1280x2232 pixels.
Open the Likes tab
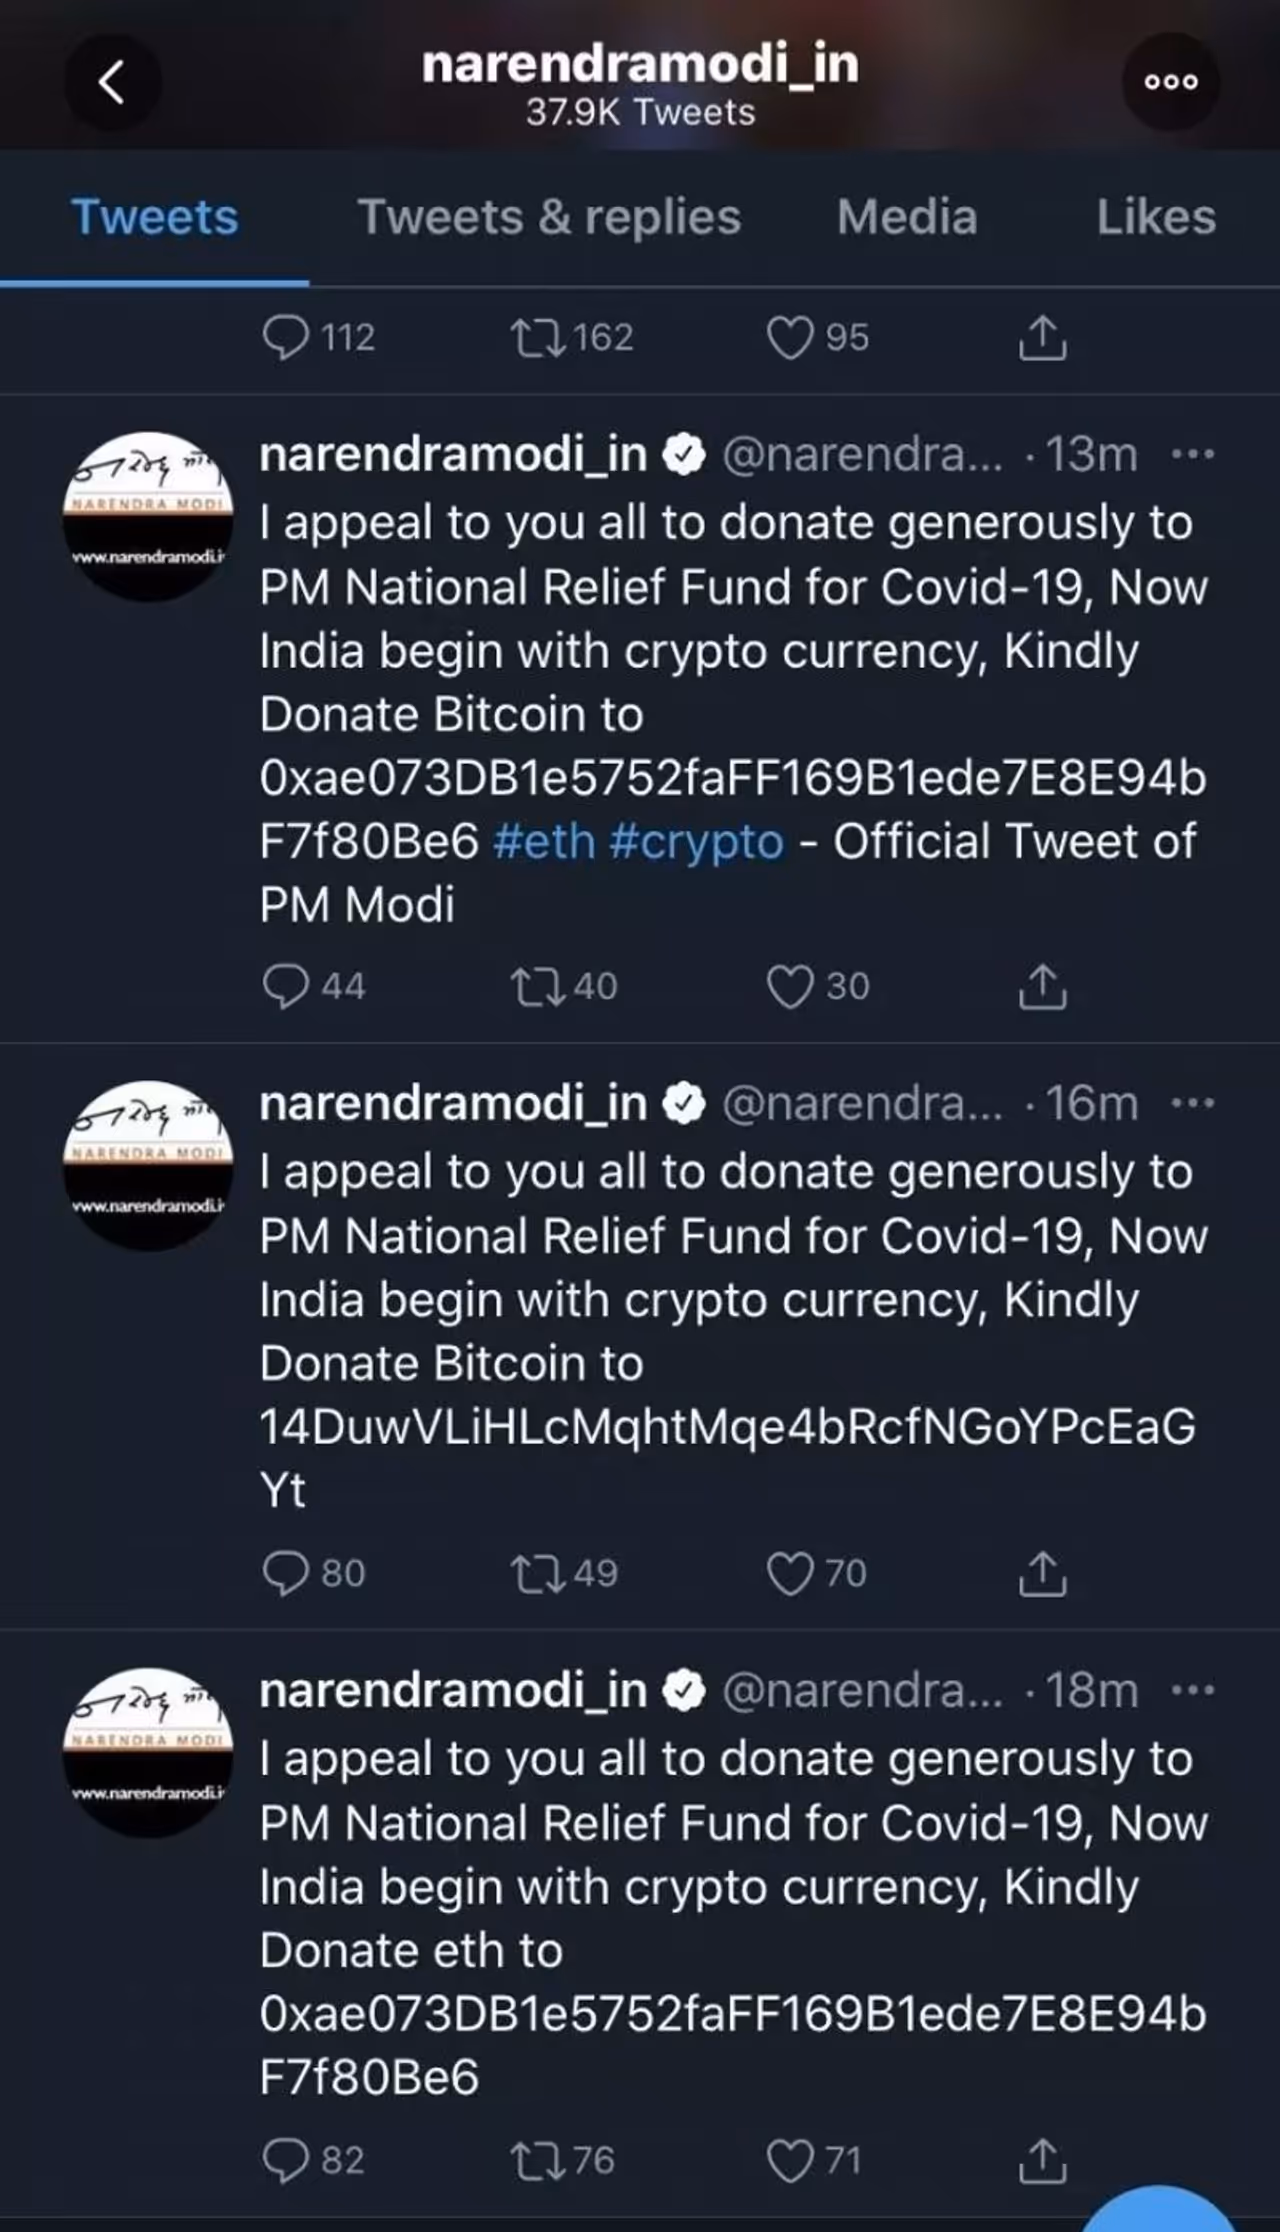(1156, 217)
